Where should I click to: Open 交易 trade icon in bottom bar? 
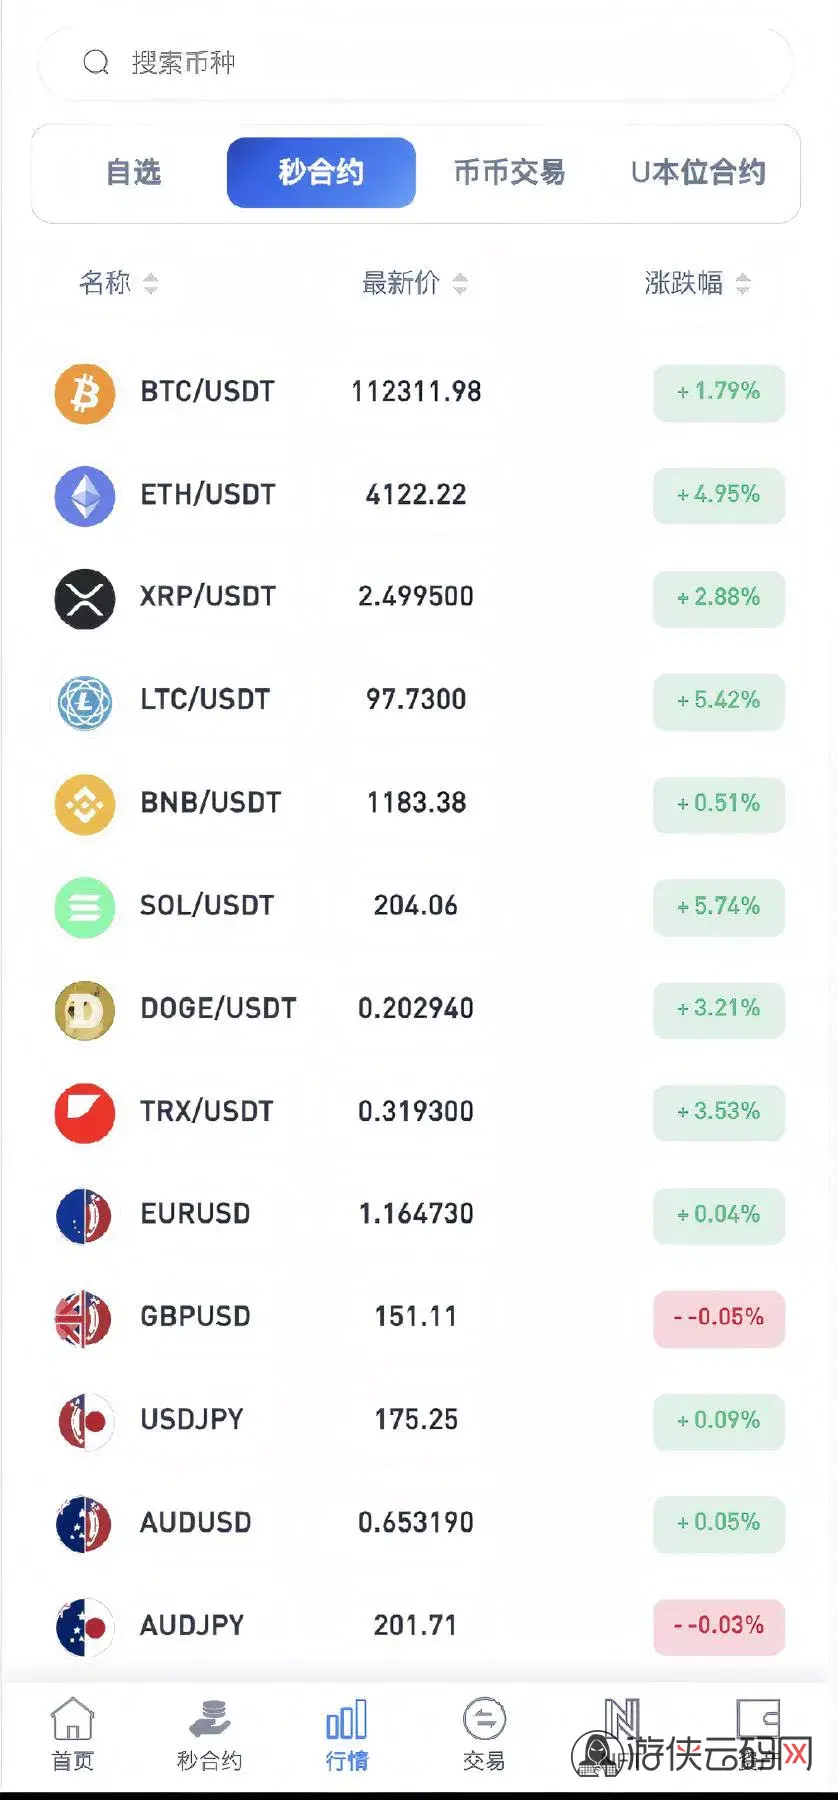click(484, 1733)
